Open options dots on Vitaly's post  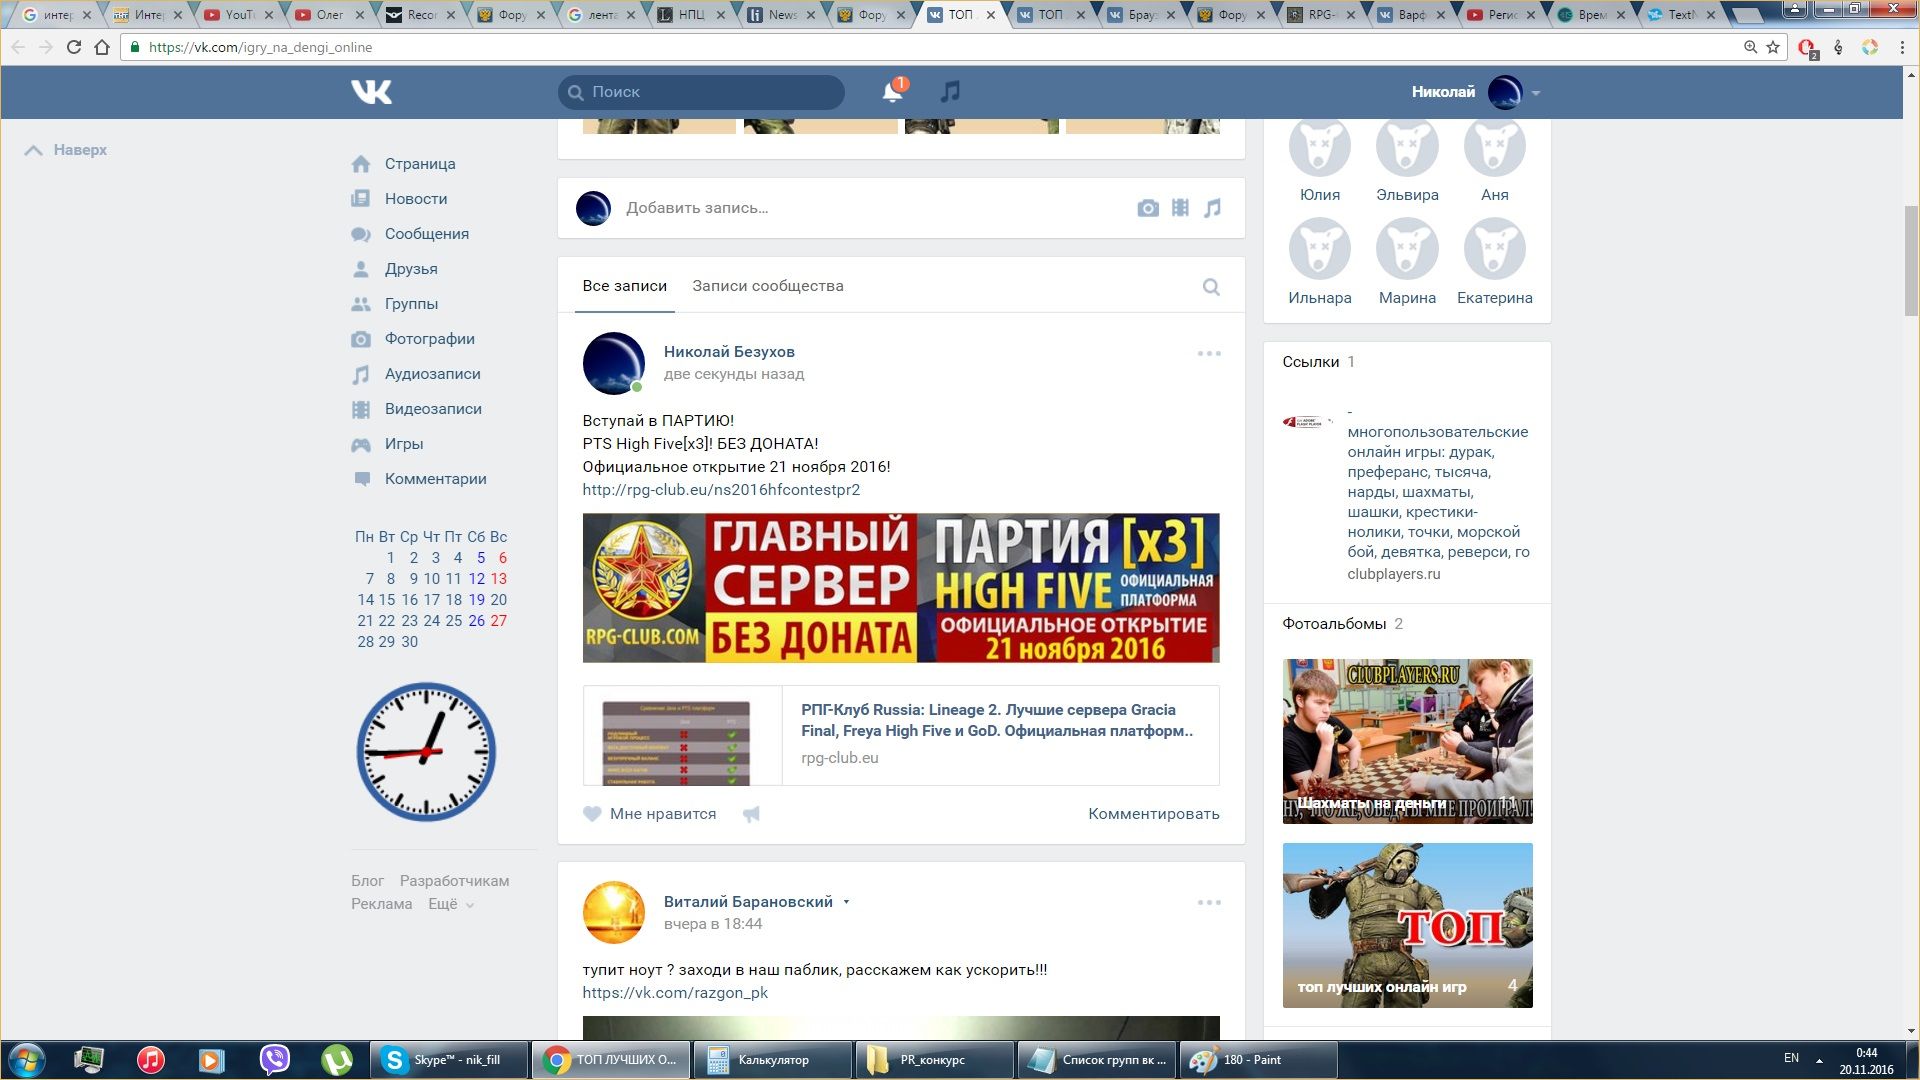click(1209, 902)
